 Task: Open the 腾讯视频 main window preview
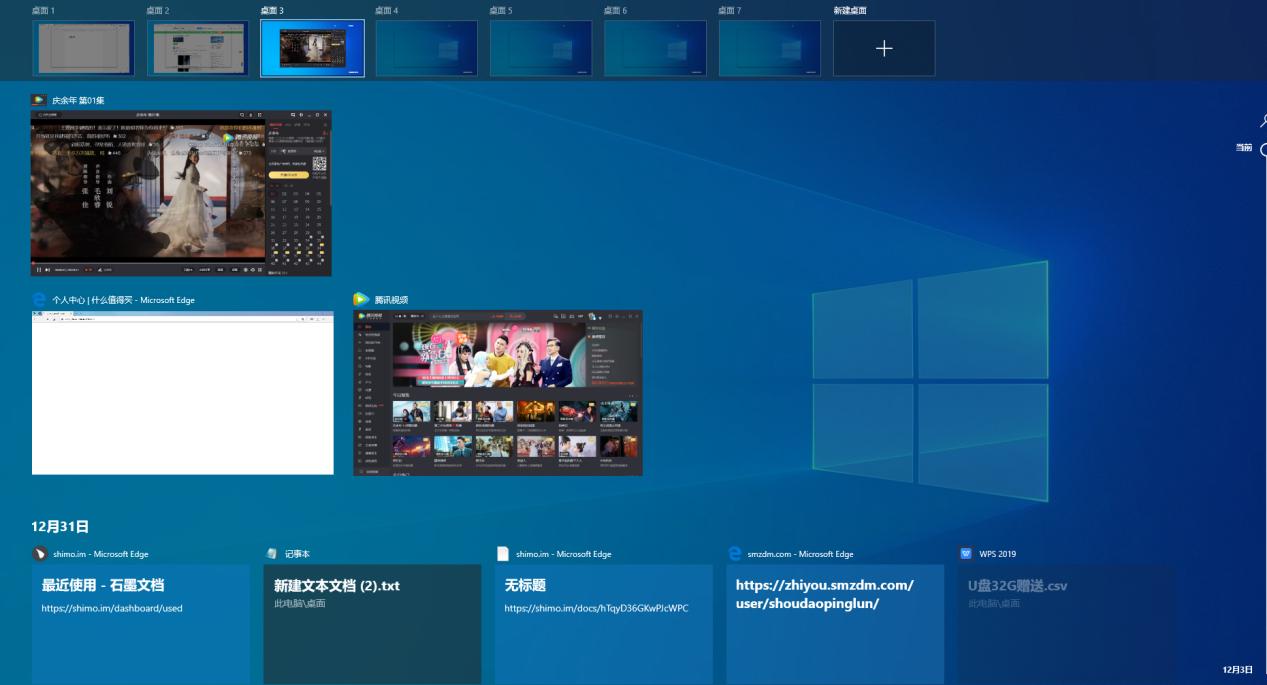(497, 392)
